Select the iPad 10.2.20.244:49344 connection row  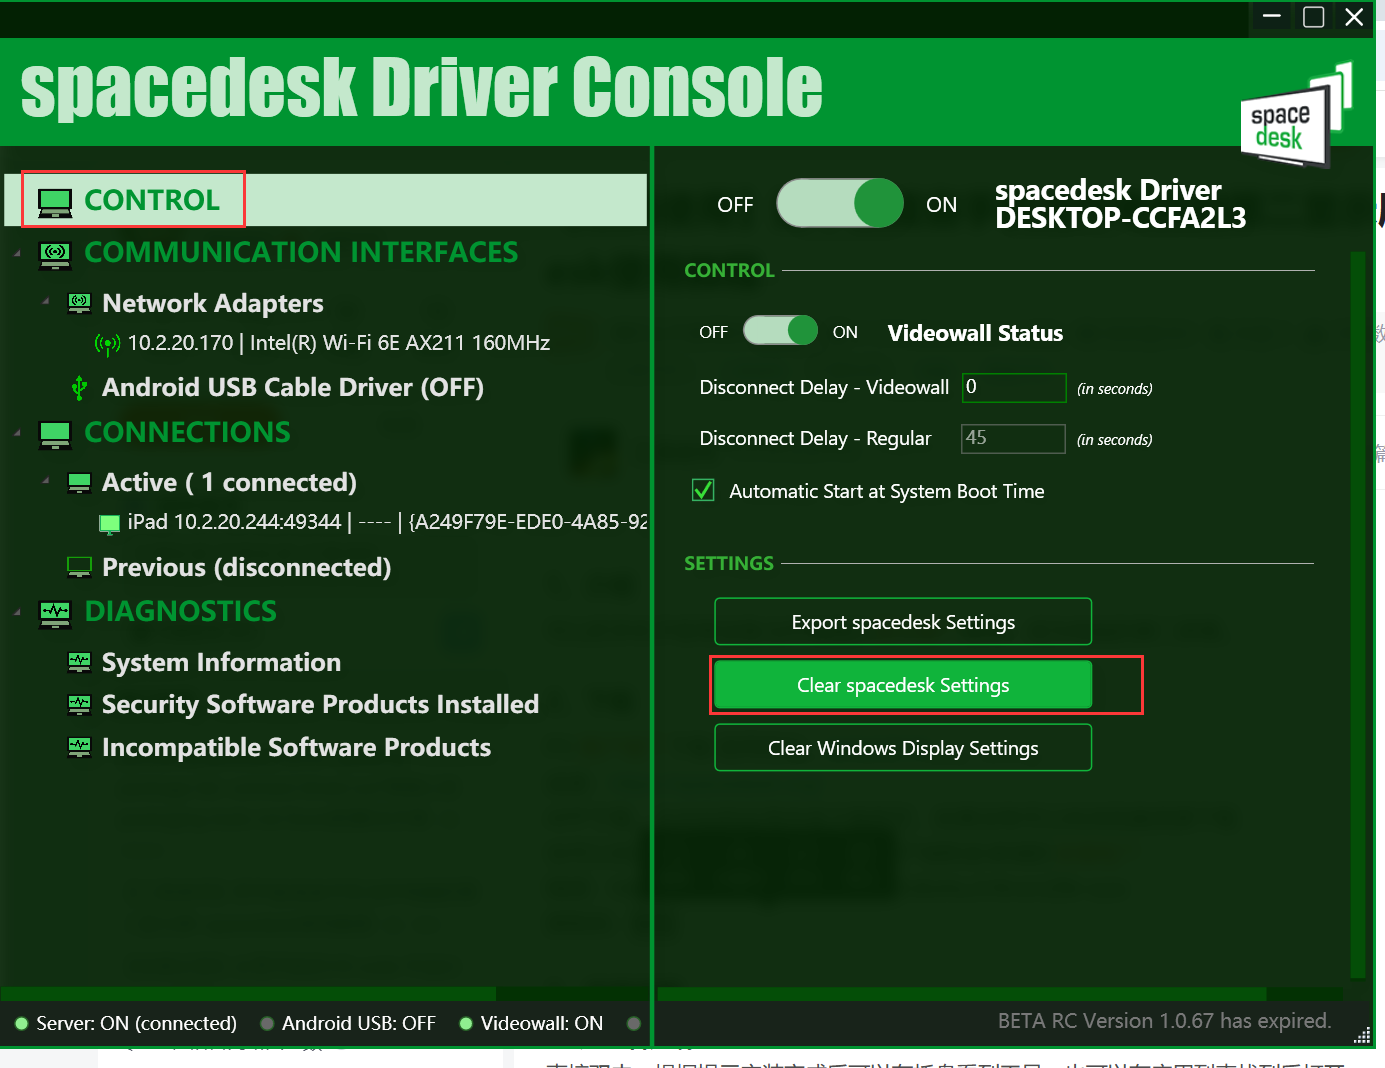387,522
